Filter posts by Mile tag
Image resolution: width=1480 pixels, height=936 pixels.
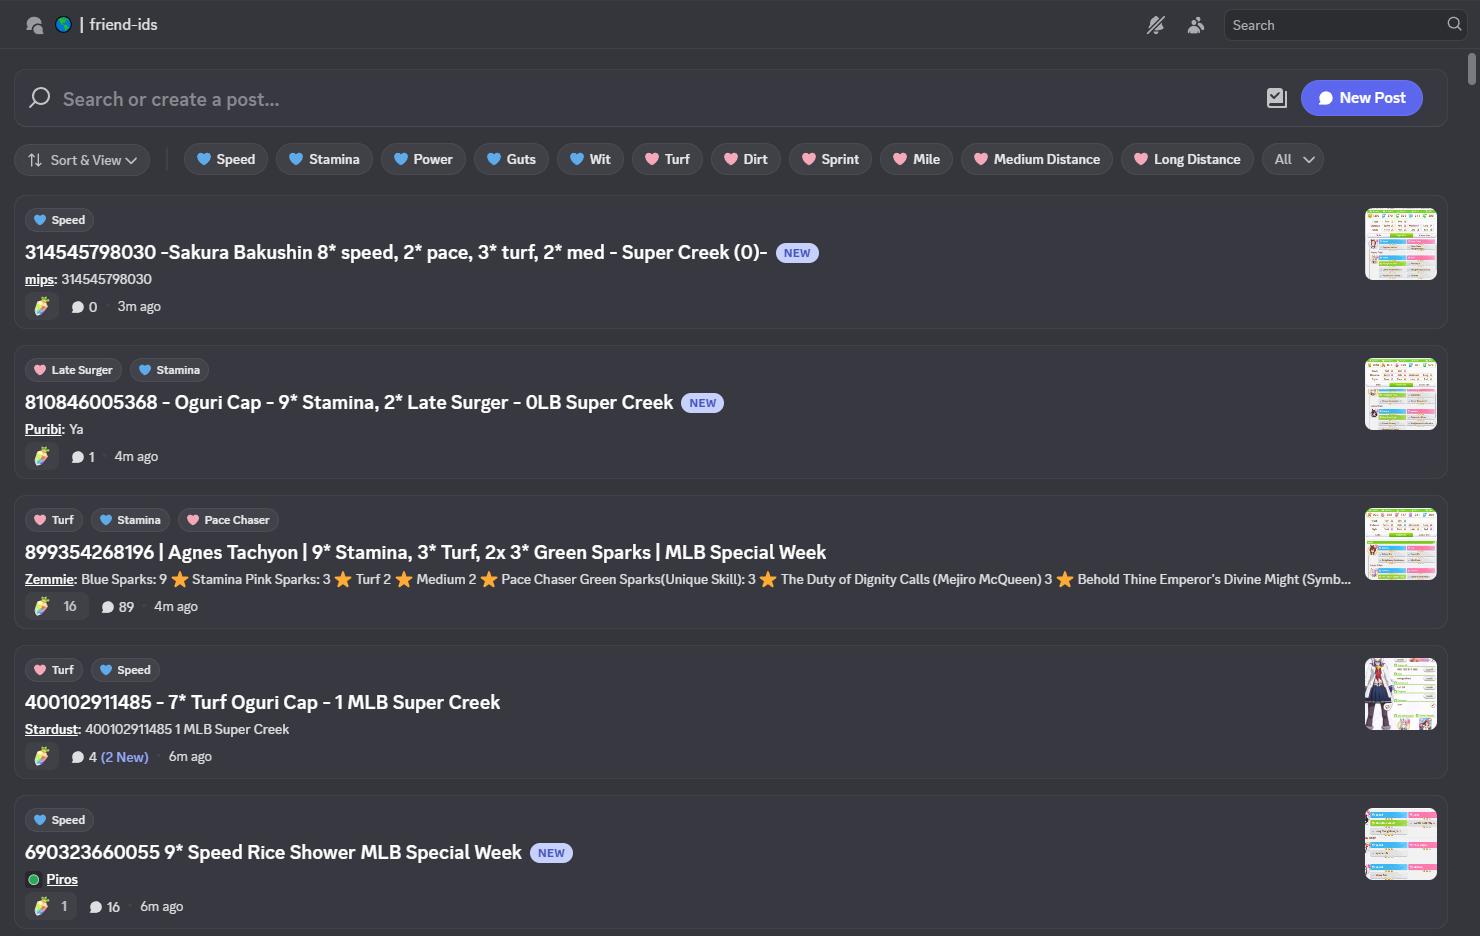click(916, 159)
